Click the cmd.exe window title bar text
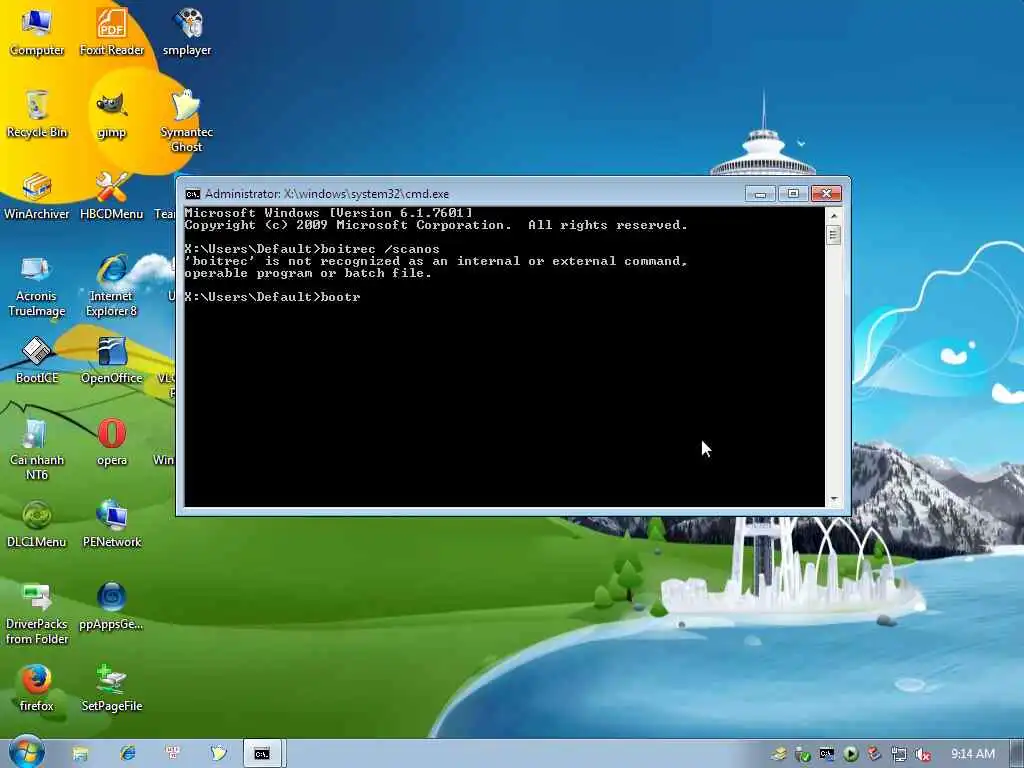Image resolution: width=1024 pixels, height=768 pixels. 327,194
